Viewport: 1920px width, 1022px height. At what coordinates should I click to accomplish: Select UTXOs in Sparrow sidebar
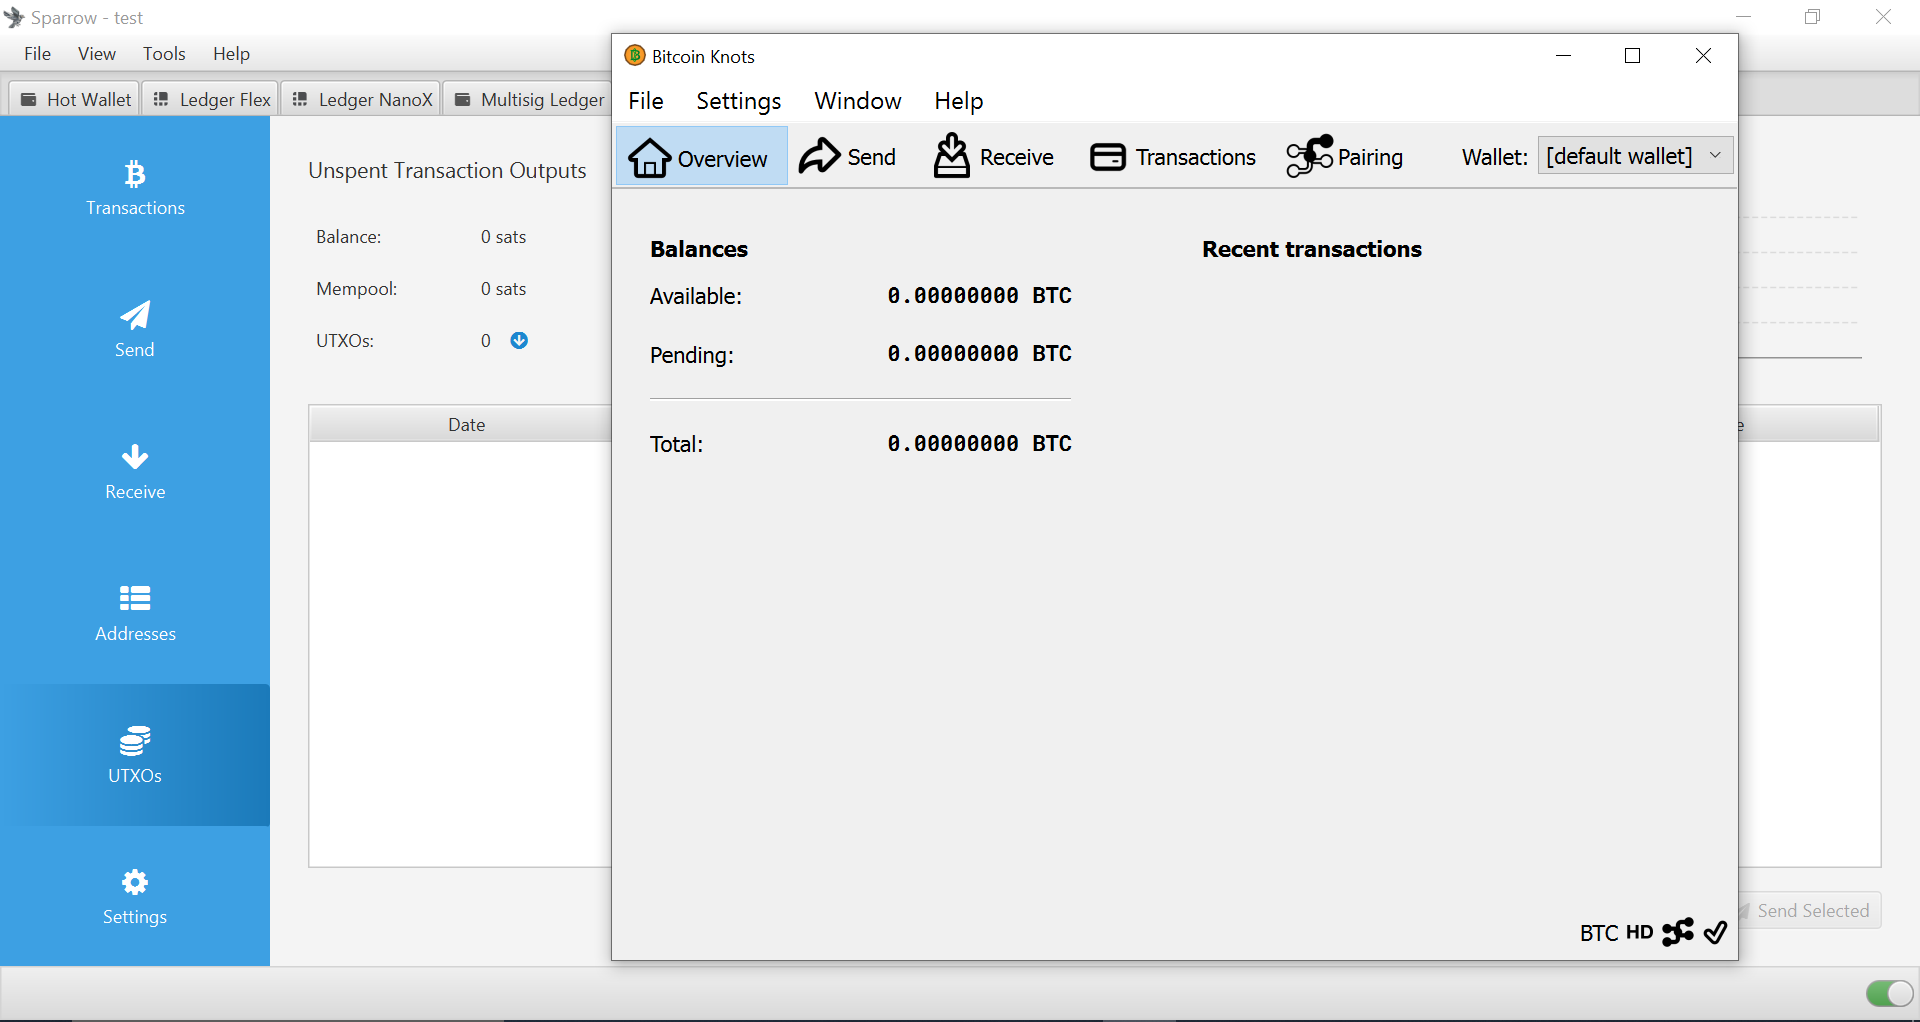tap(135, 755)
